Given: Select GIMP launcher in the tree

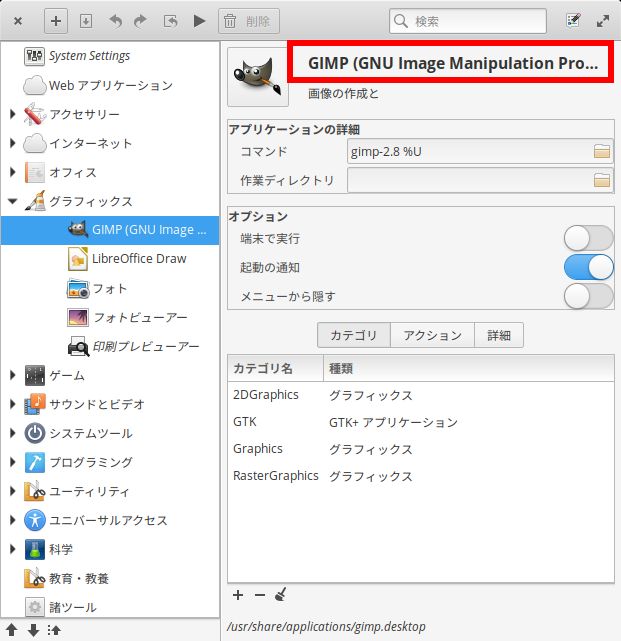Looking at the screenshot, I should (x=110, y=230).
